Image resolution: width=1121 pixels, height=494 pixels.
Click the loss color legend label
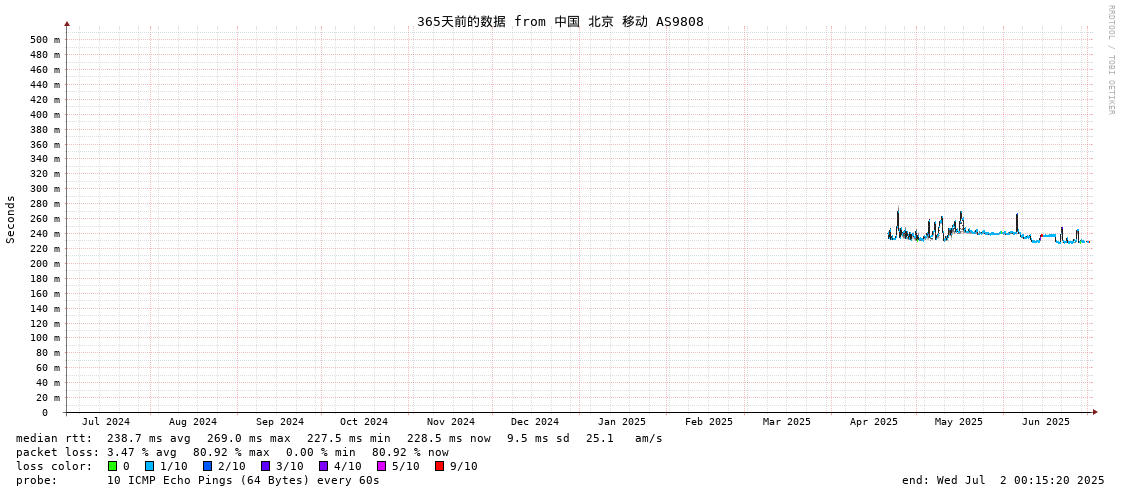(54, 466)
